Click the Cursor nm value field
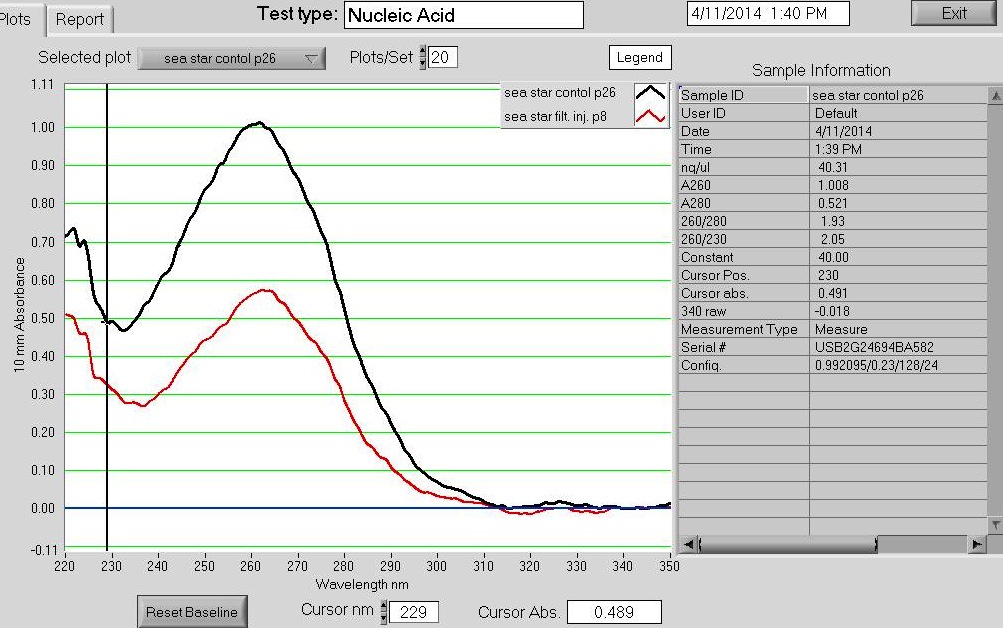Screen dimensions: 1003x628 414,611
